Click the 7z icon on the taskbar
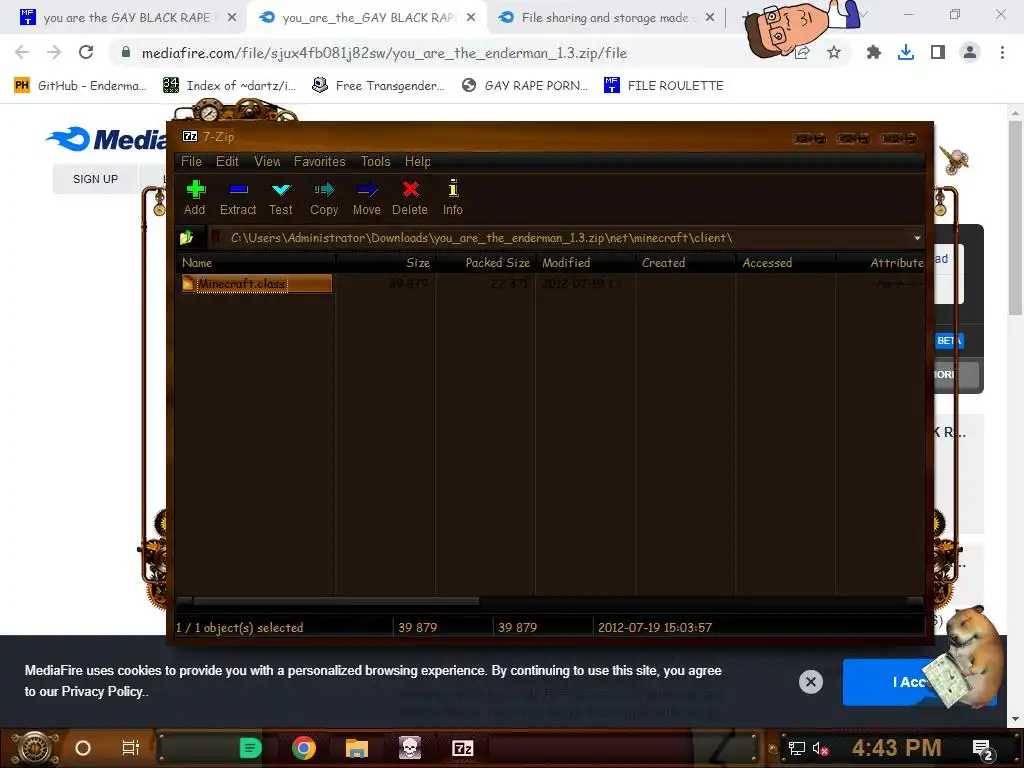Image resolution: width=1024 pixels, height=768 pixels. [463, 748]
